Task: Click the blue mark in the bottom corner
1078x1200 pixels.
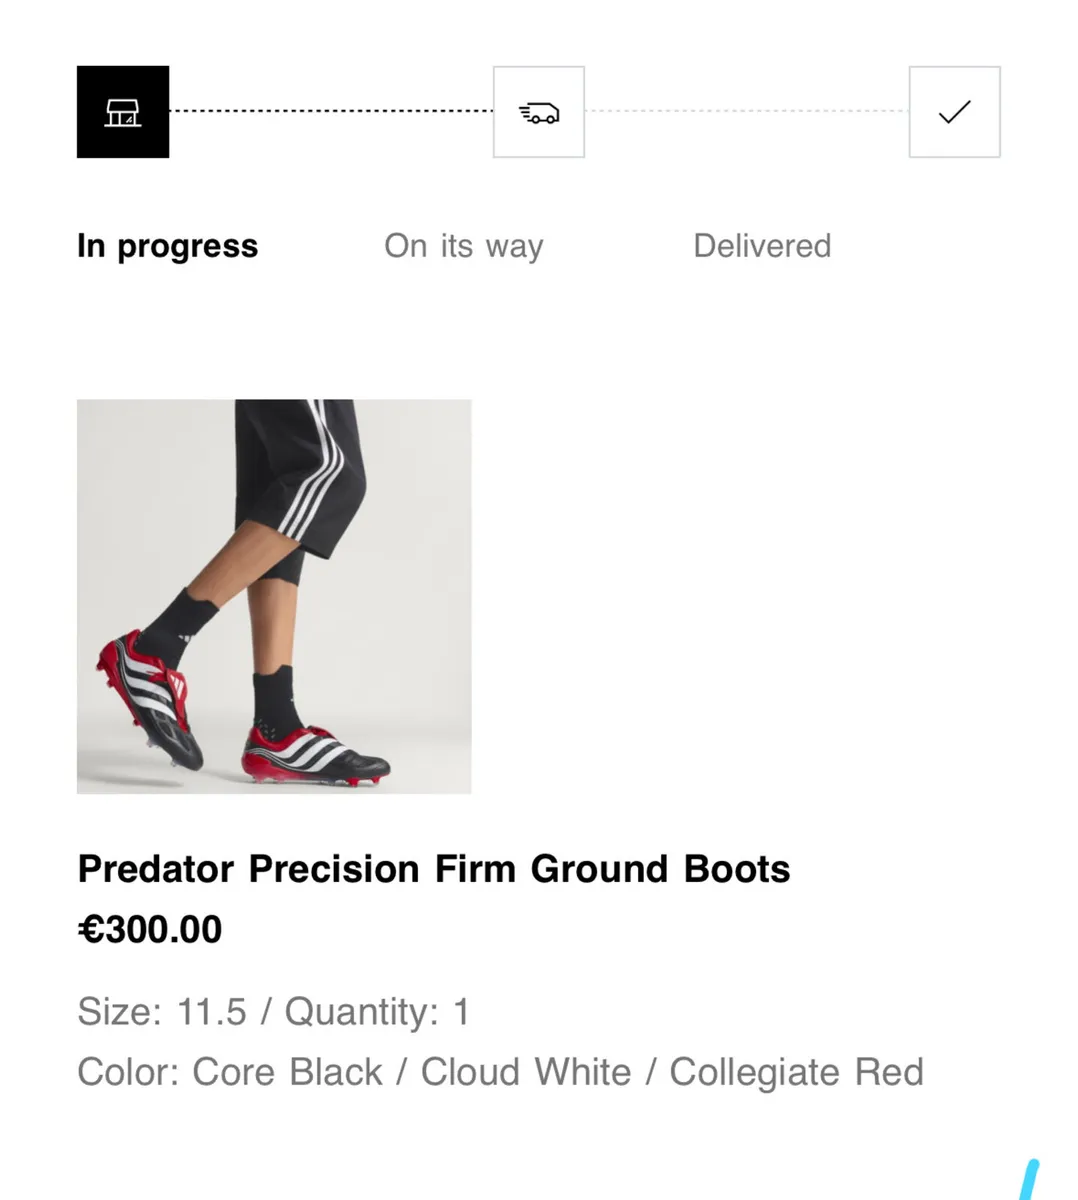Action: coord(1028,1181)
